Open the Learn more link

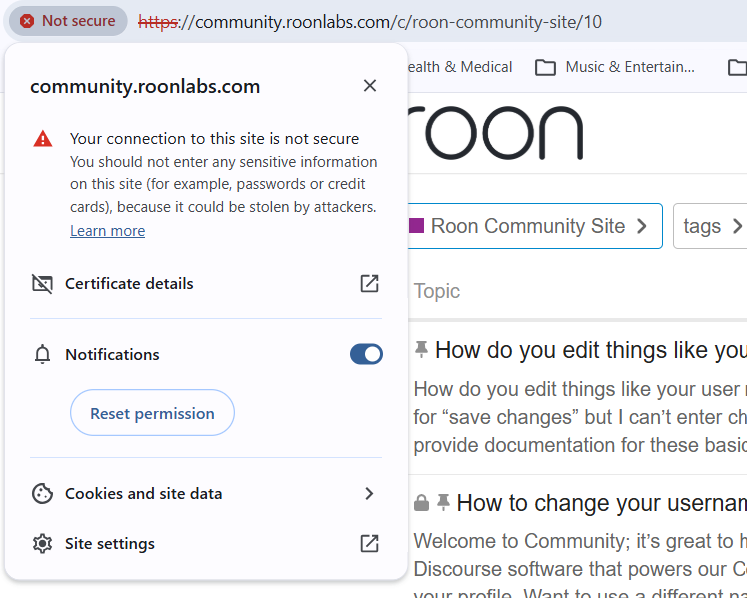[x=107, y=231]
